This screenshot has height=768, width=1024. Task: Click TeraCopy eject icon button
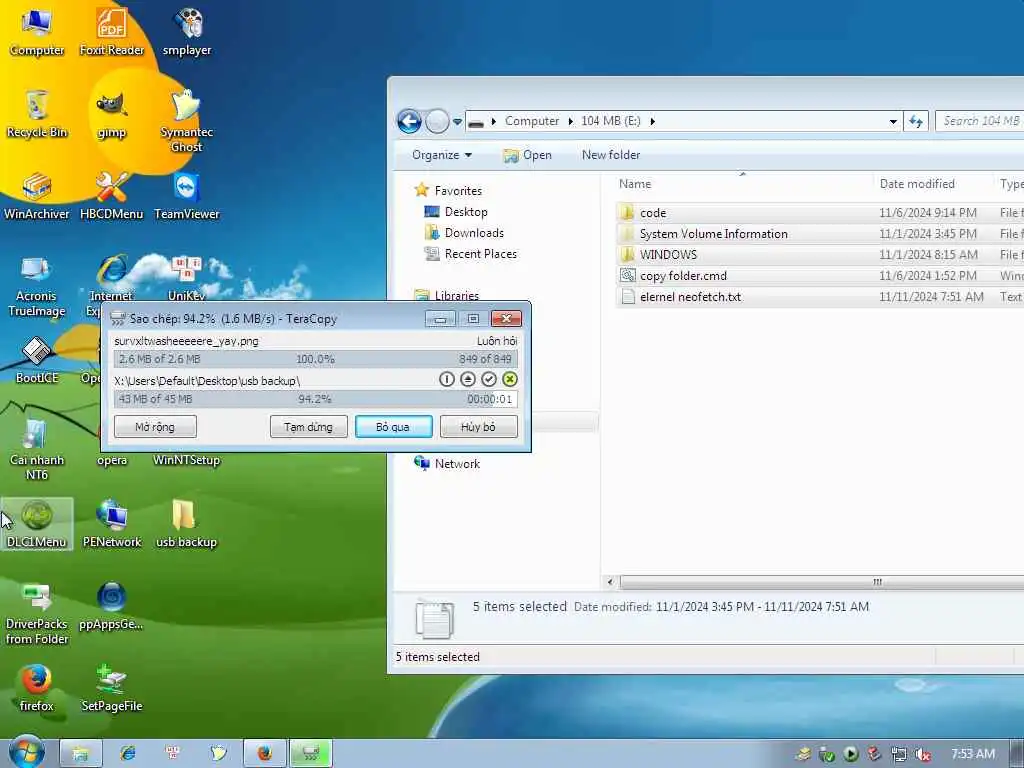[x=468, y=379]
